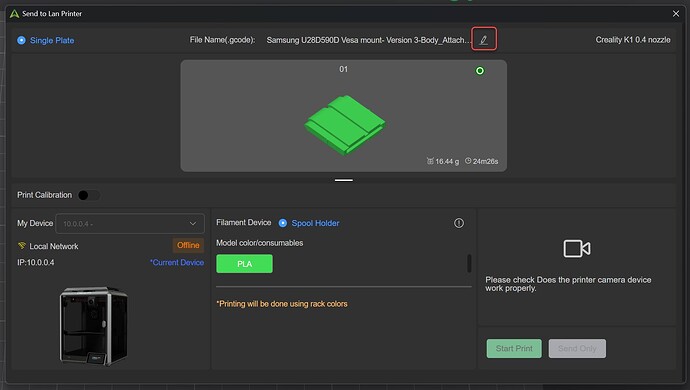Click the Creality K1 printer image
The width and height of the screenshot is (690, 390).
pyautogui.click(x=94, y=326)
